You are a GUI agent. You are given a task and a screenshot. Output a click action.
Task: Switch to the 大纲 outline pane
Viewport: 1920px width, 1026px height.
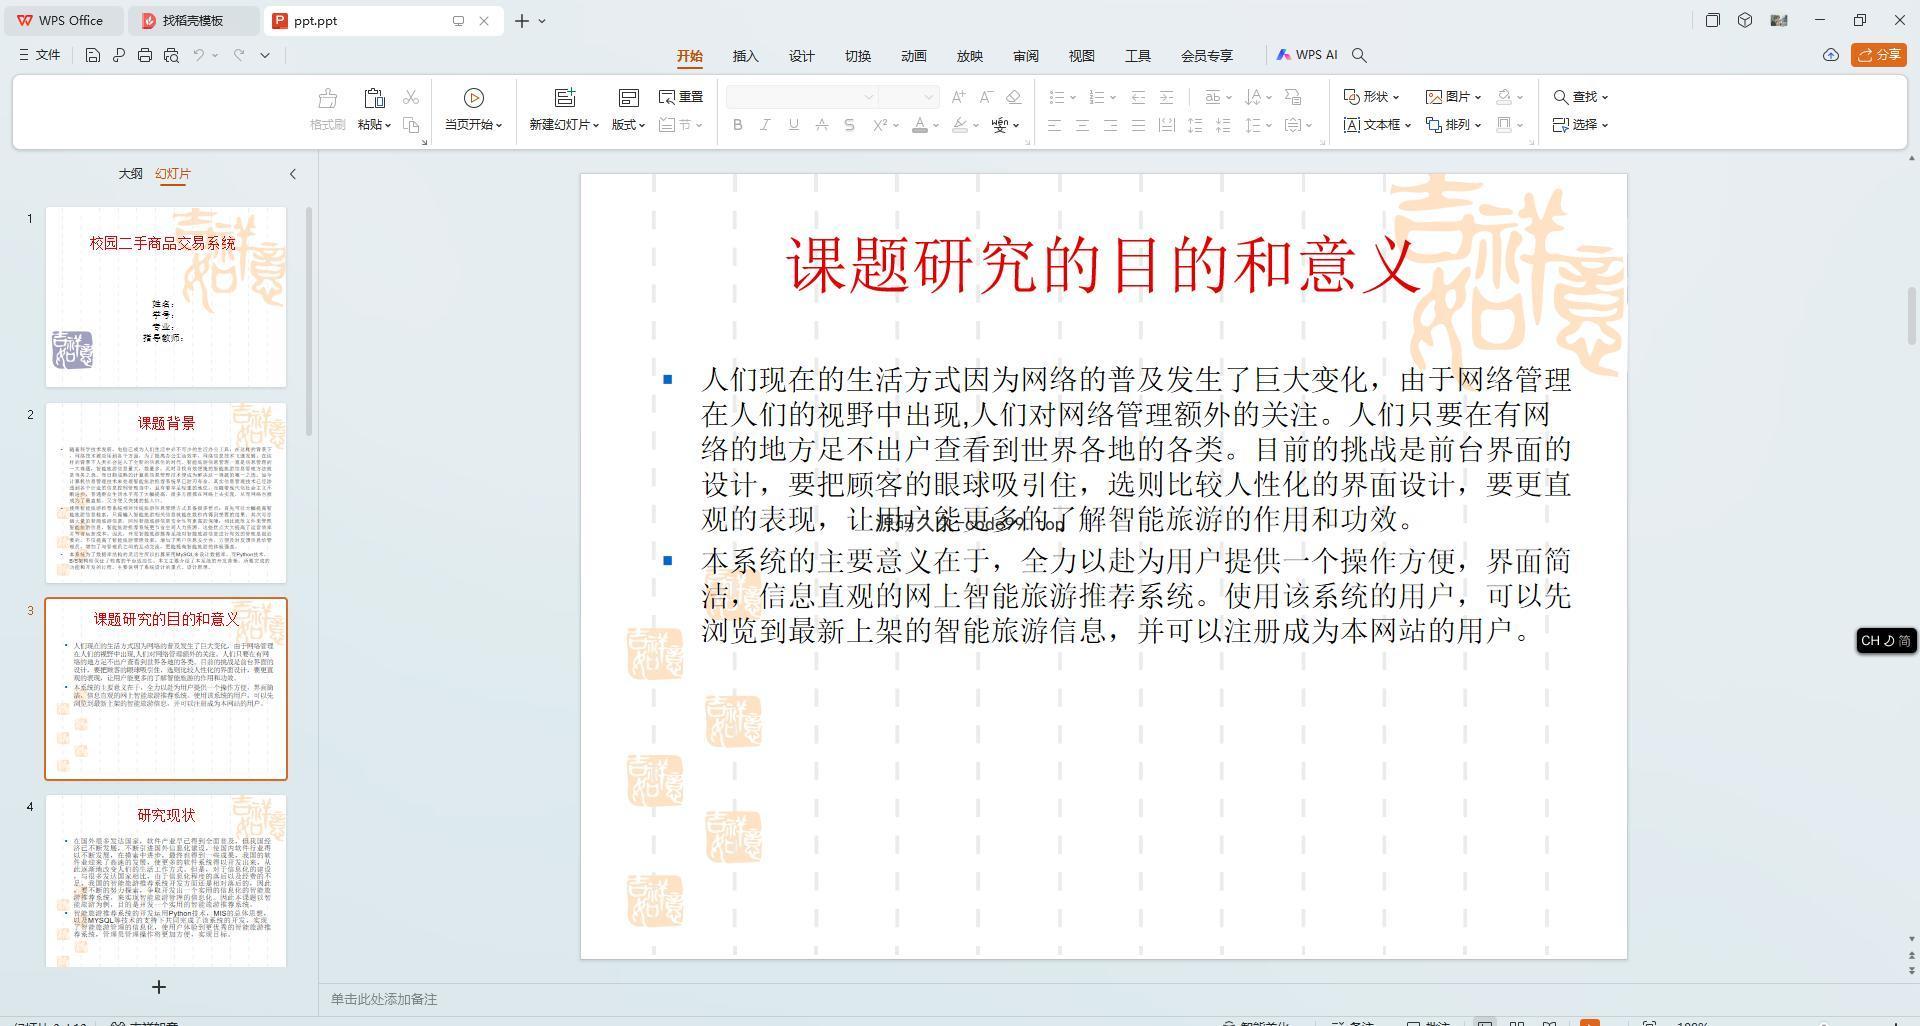(x=130, y=174)
